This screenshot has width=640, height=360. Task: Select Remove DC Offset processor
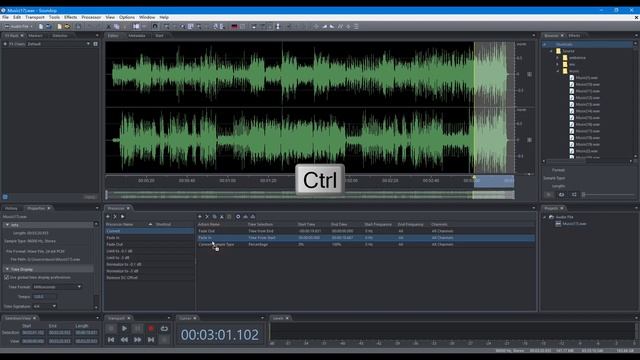click(149, 278)
